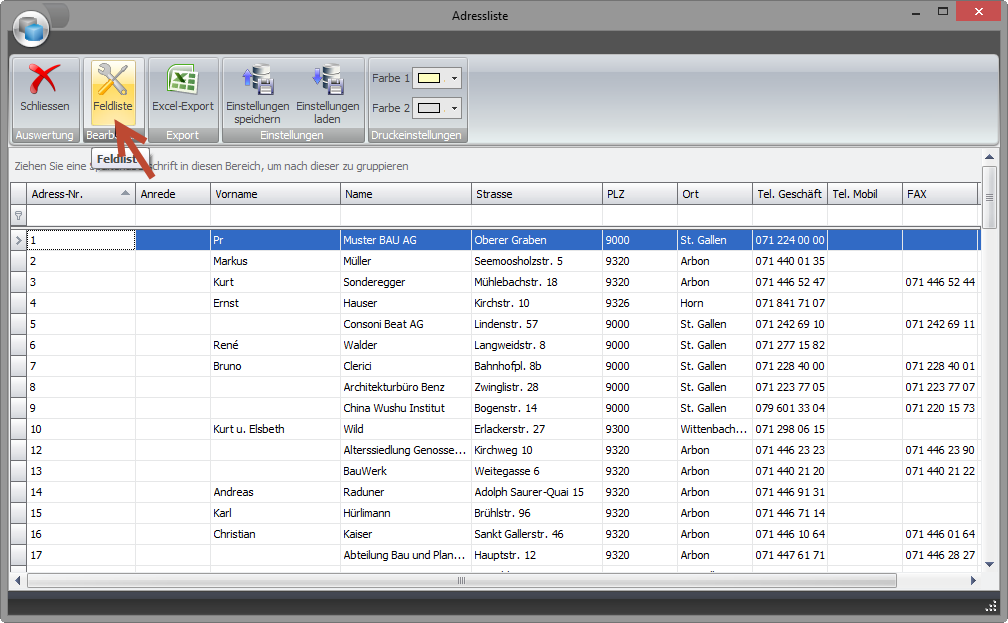Open the Feldliste tools icon
This screenshot has height=623, width=1008.
point(113,80)
